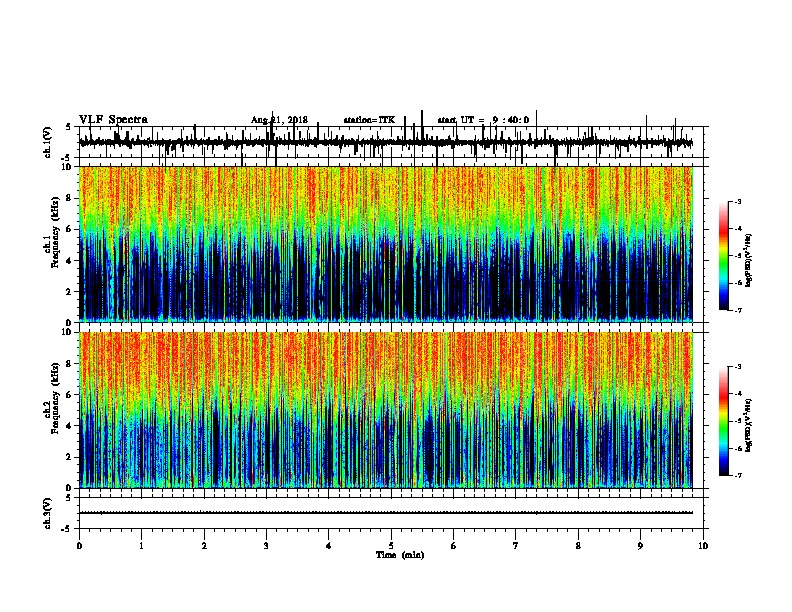This screenshot has height=612, width=792.
Task: Click the ch.1(V) waveform axis label
Action: tap(48, 142)
